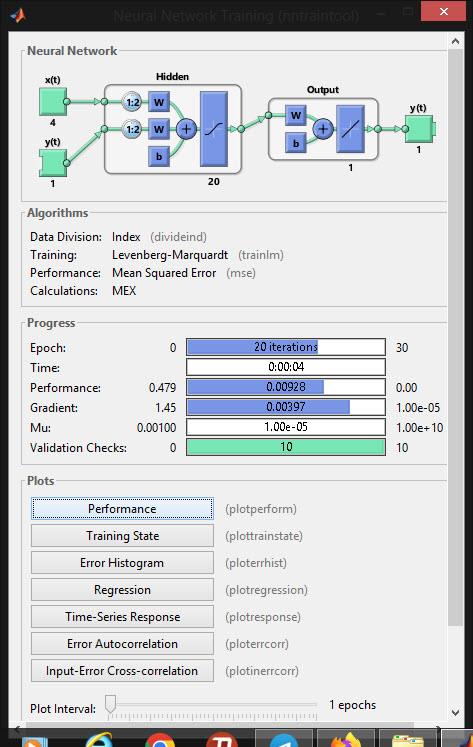Screen dimensions: 473x747
Task: Click the (plotresponse) function name
Action: [x=263, y=617]
